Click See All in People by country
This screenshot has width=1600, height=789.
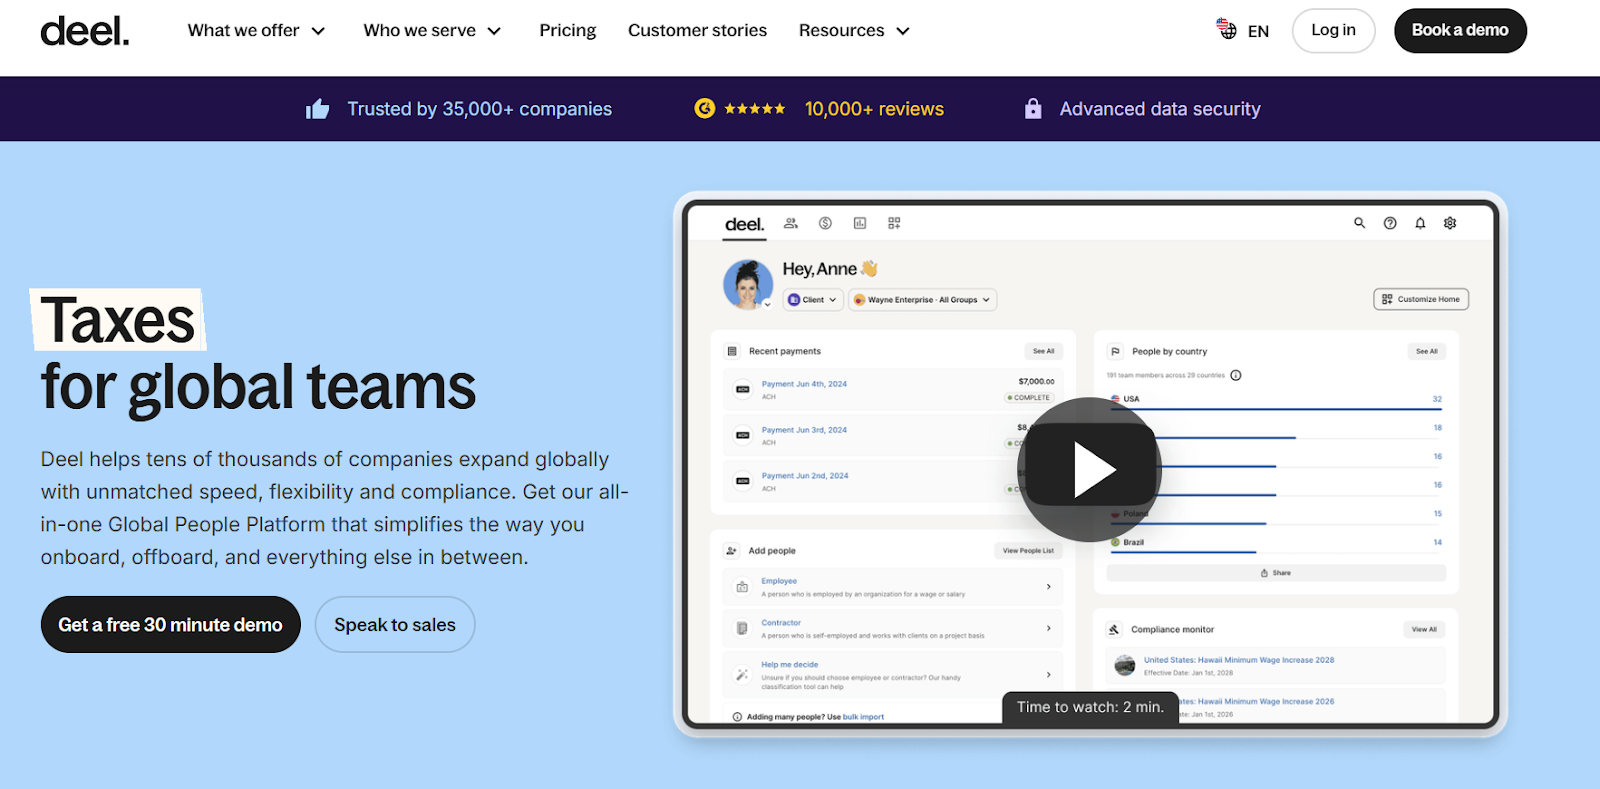[1427, 351]
